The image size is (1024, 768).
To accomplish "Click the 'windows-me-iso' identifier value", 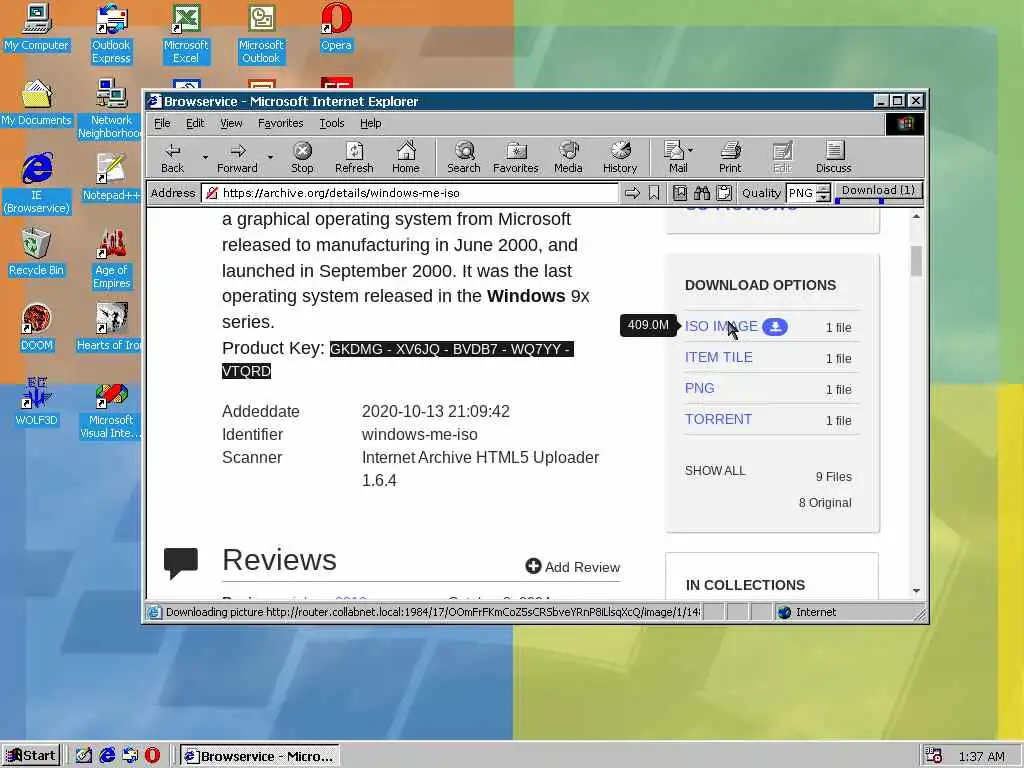I will pos(419,434).
